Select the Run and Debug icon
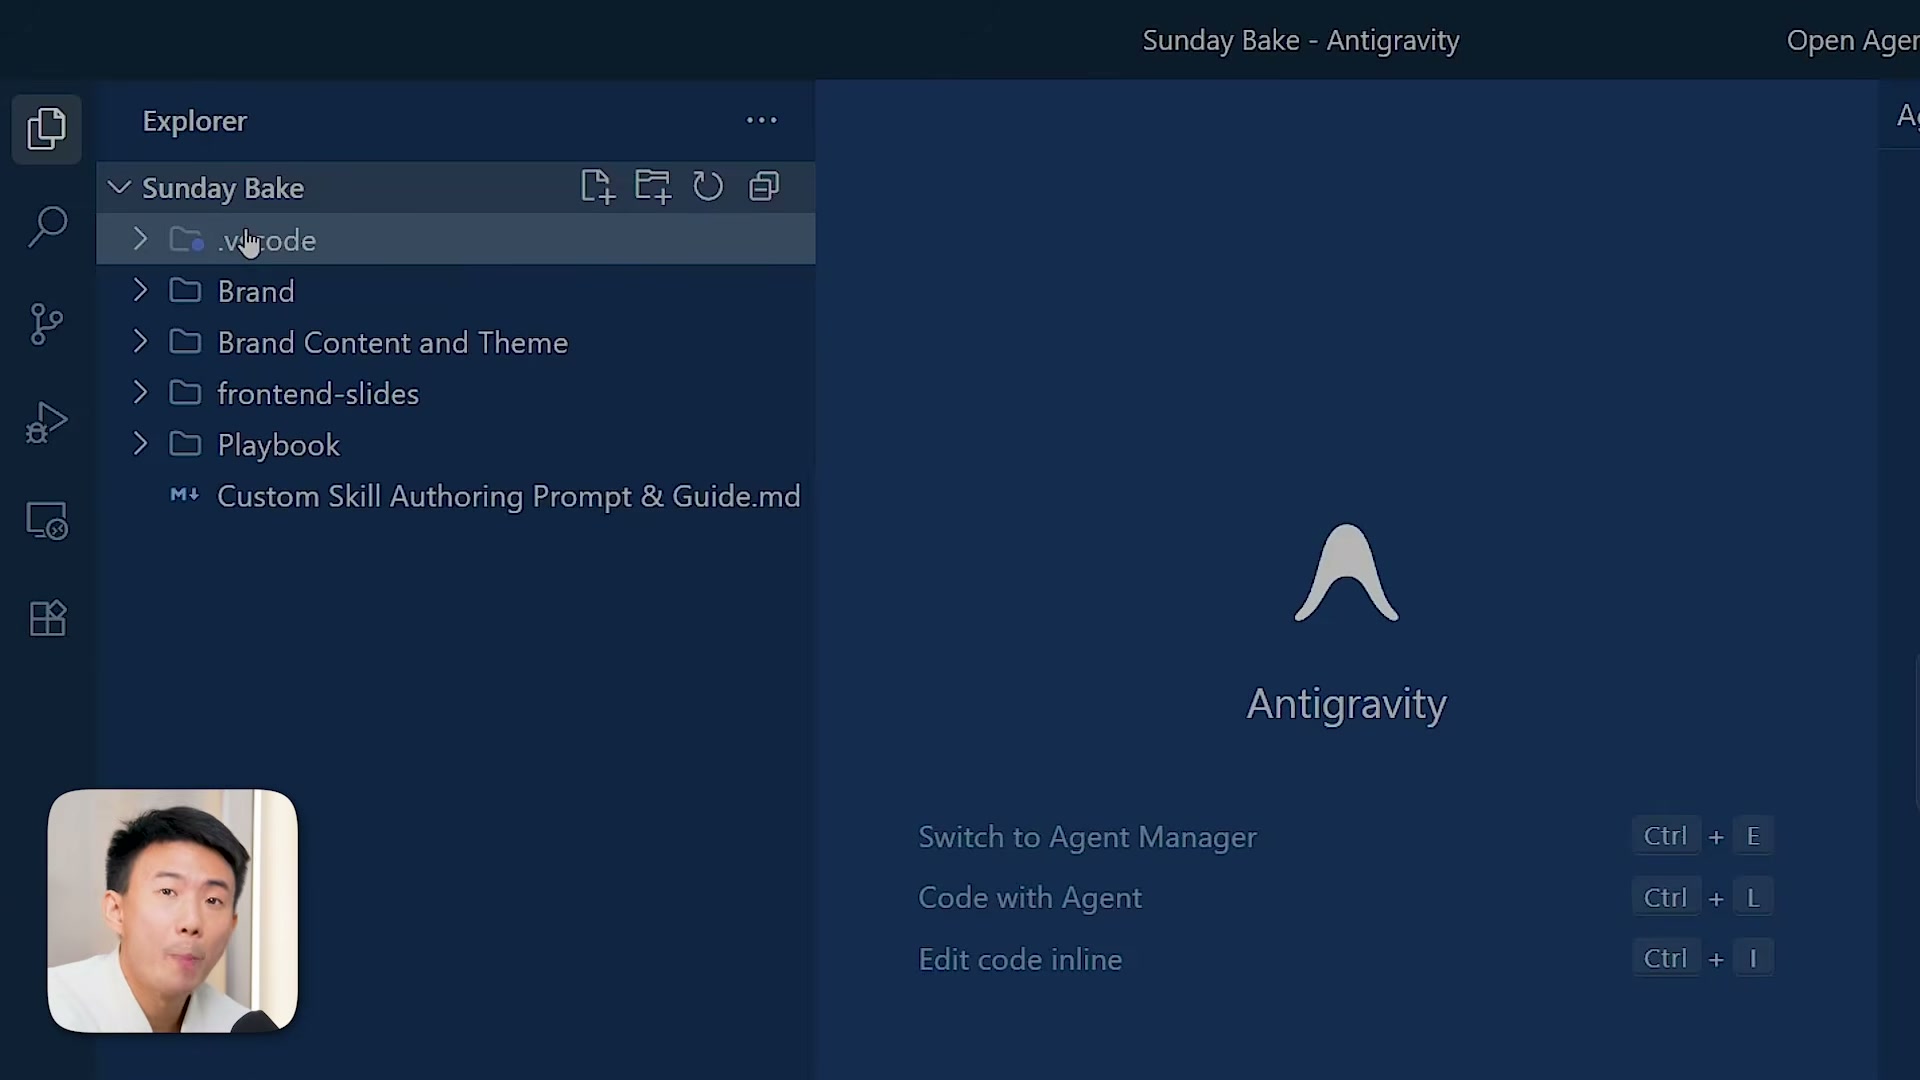The image size is (1920, 1080). (46, 422)
